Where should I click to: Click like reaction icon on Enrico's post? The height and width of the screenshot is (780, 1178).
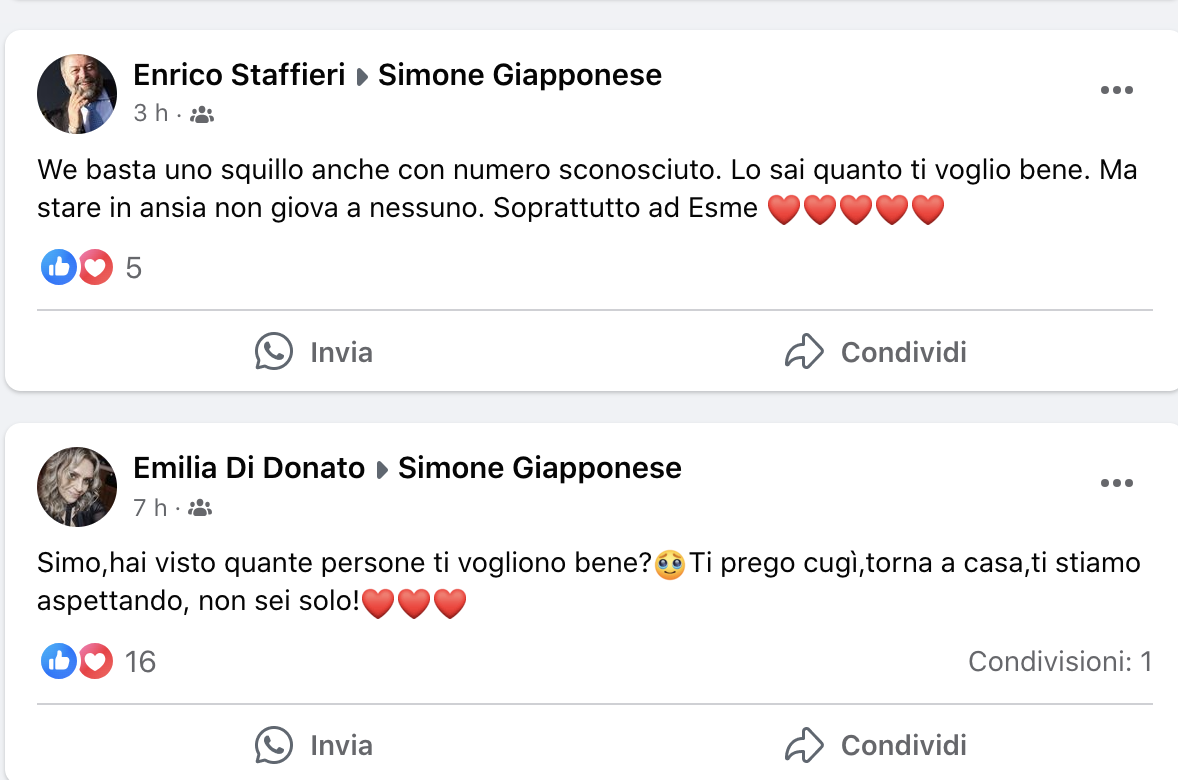point(59,268)
